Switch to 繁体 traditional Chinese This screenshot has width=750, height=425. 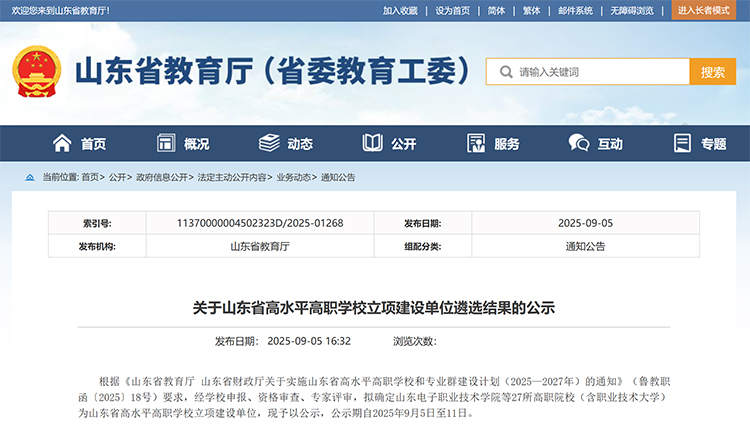point(531,10)
